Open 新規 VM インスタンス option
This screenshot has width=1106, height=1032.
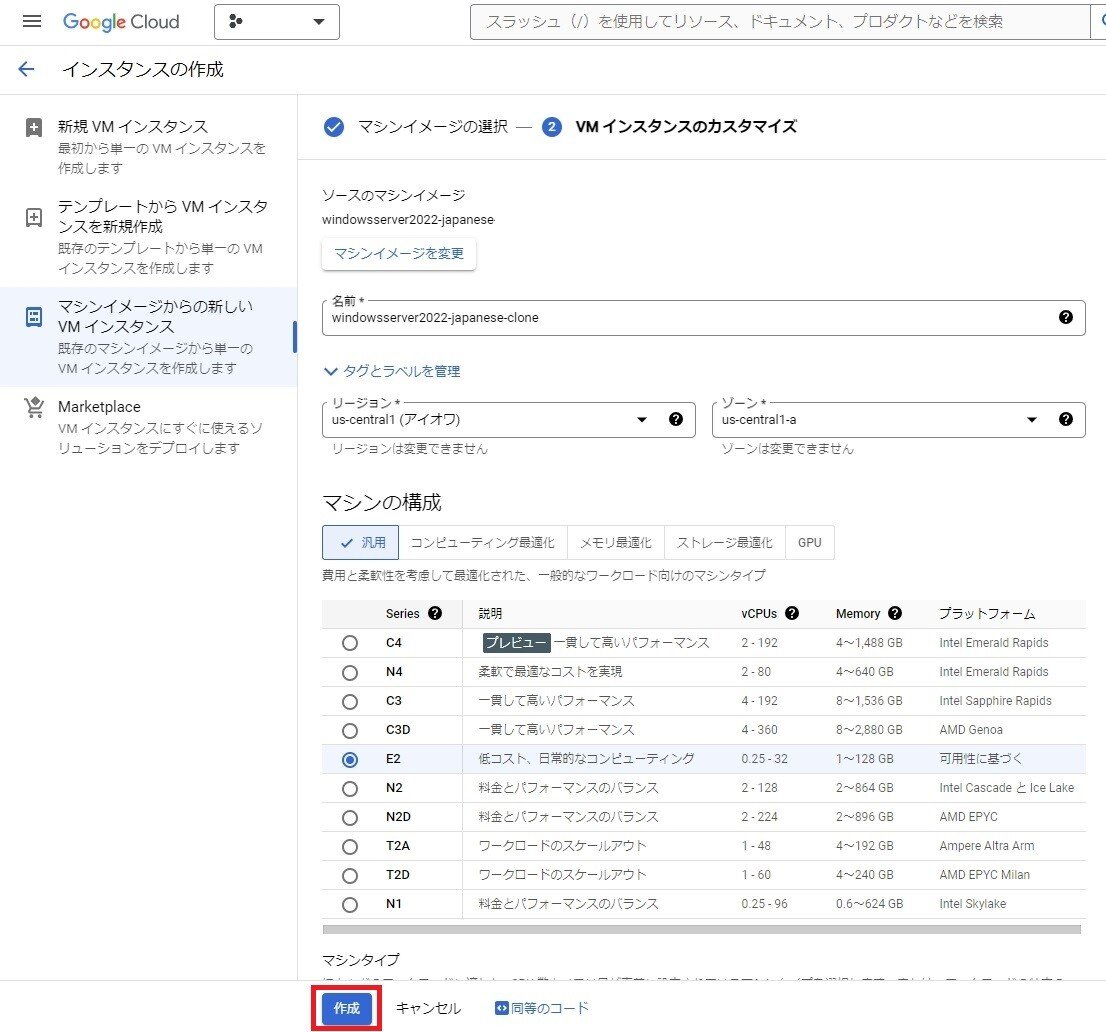click(148, 147)
